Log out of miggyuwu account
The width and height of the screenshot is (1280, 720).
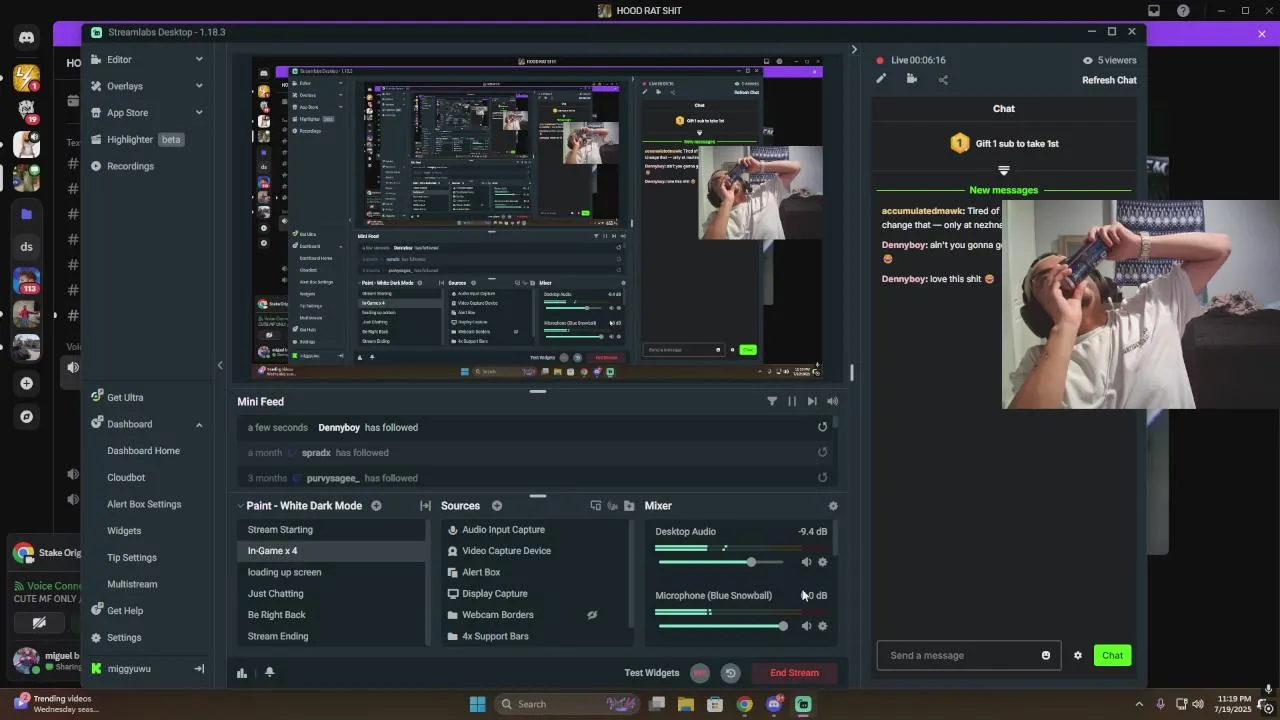coord(199,669)
